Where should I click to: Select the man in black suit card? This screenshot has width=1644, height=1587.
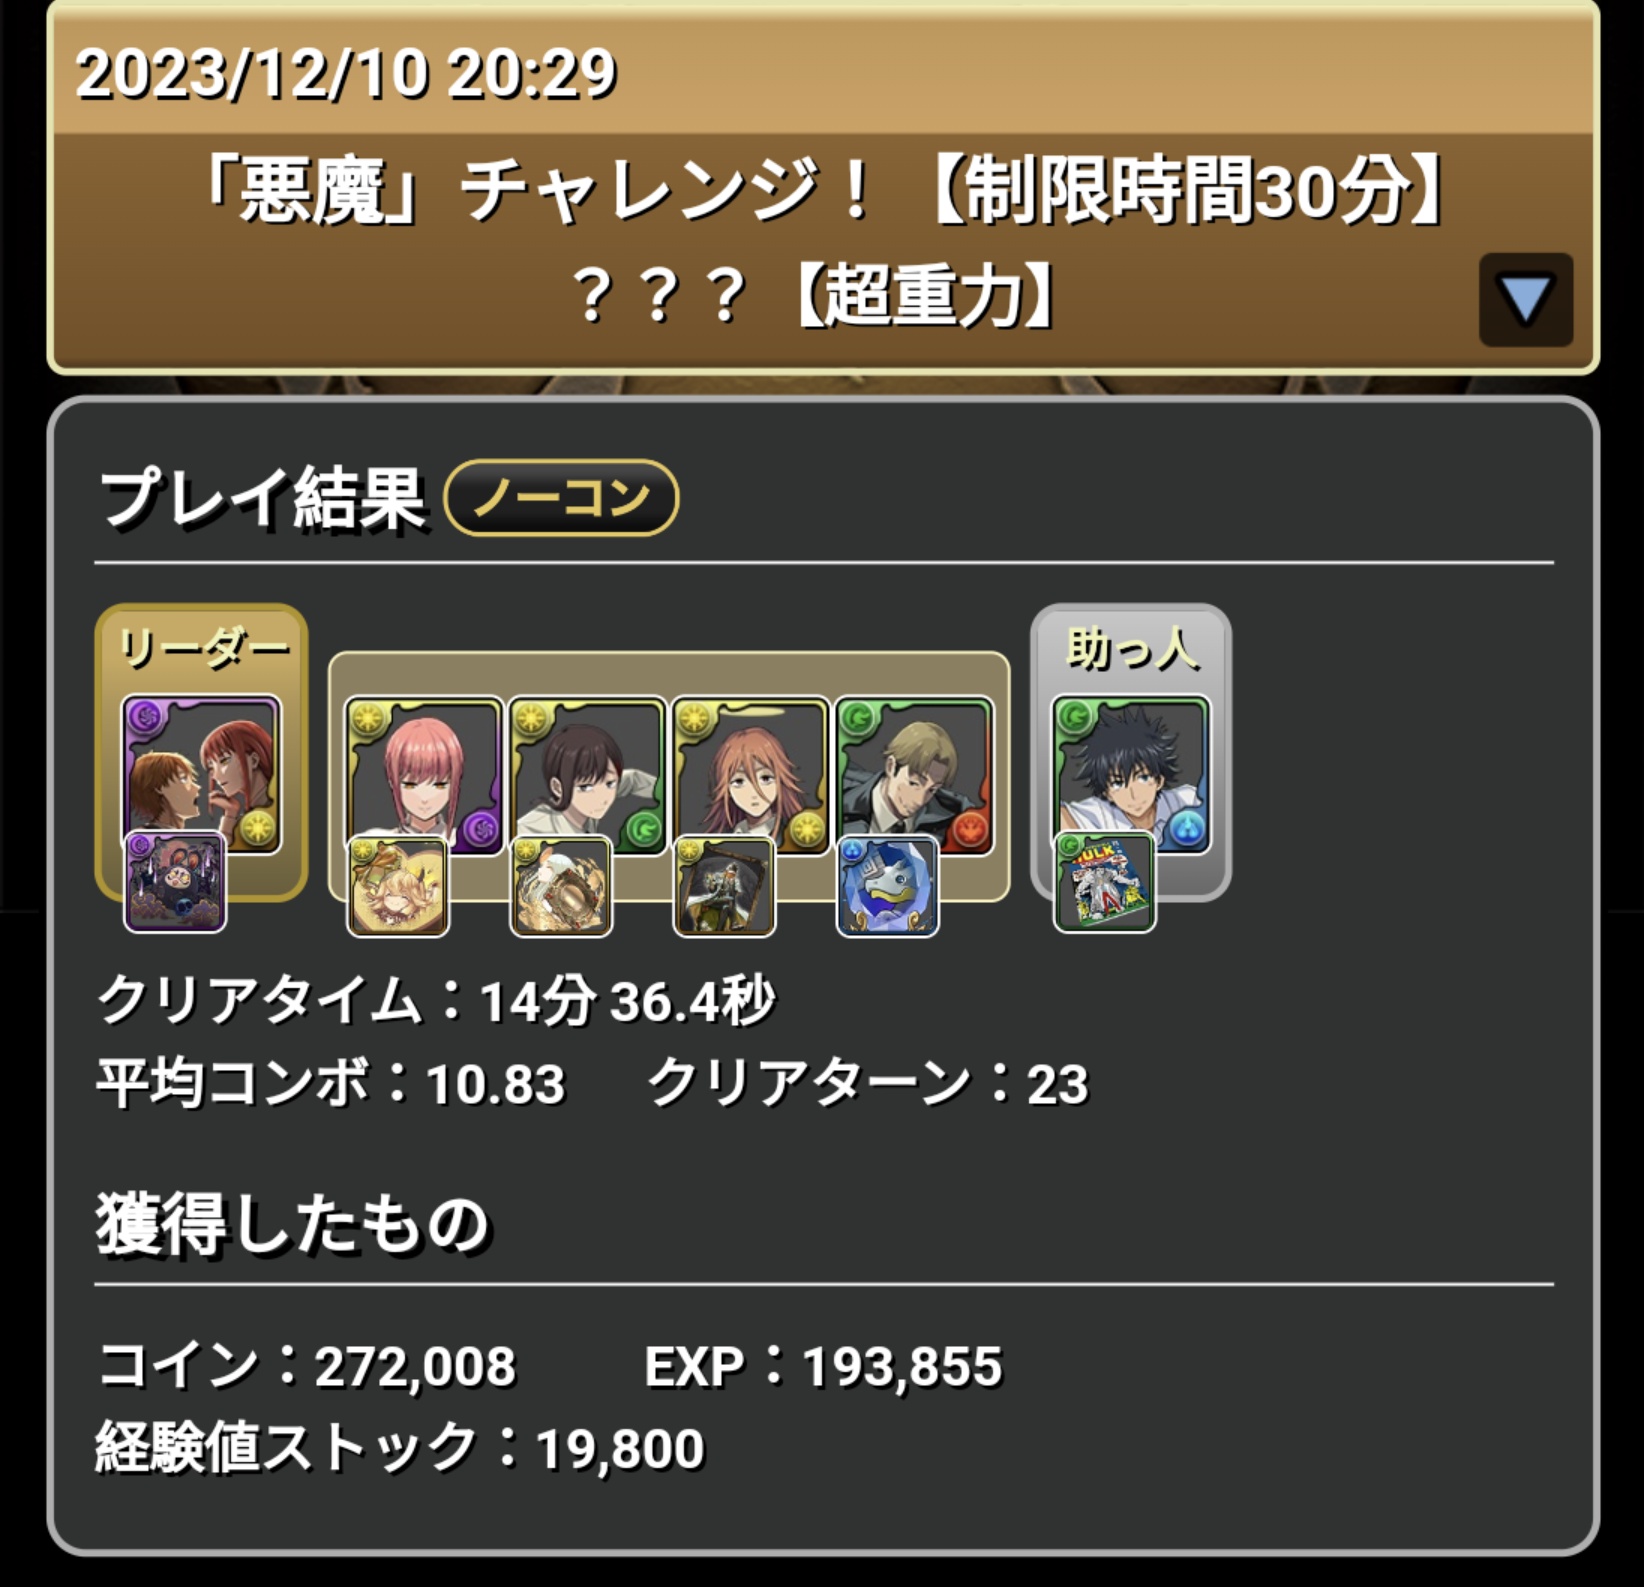click(914, 776)
